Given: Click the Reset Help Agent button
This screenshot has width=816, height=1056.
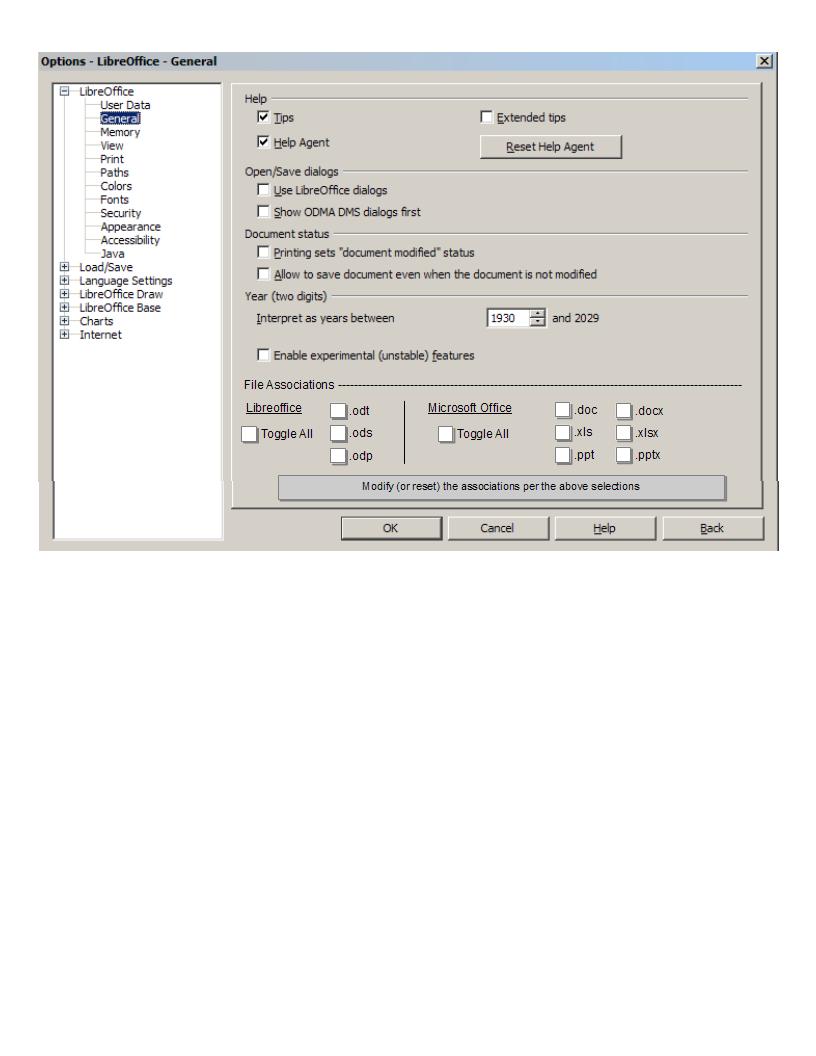Looking at the screenshot, I should point(550,147).
